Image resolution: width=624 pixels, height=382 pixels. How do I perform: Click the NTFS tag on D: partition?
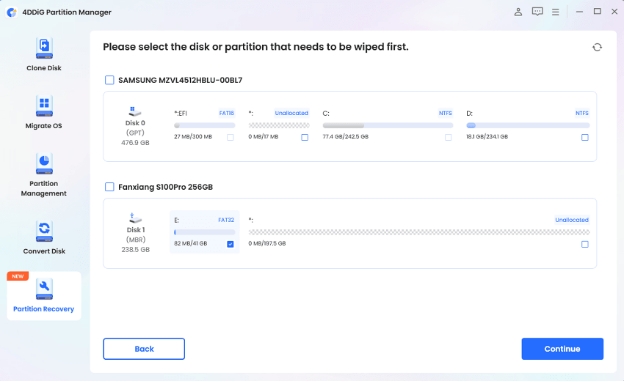[582, 113]
